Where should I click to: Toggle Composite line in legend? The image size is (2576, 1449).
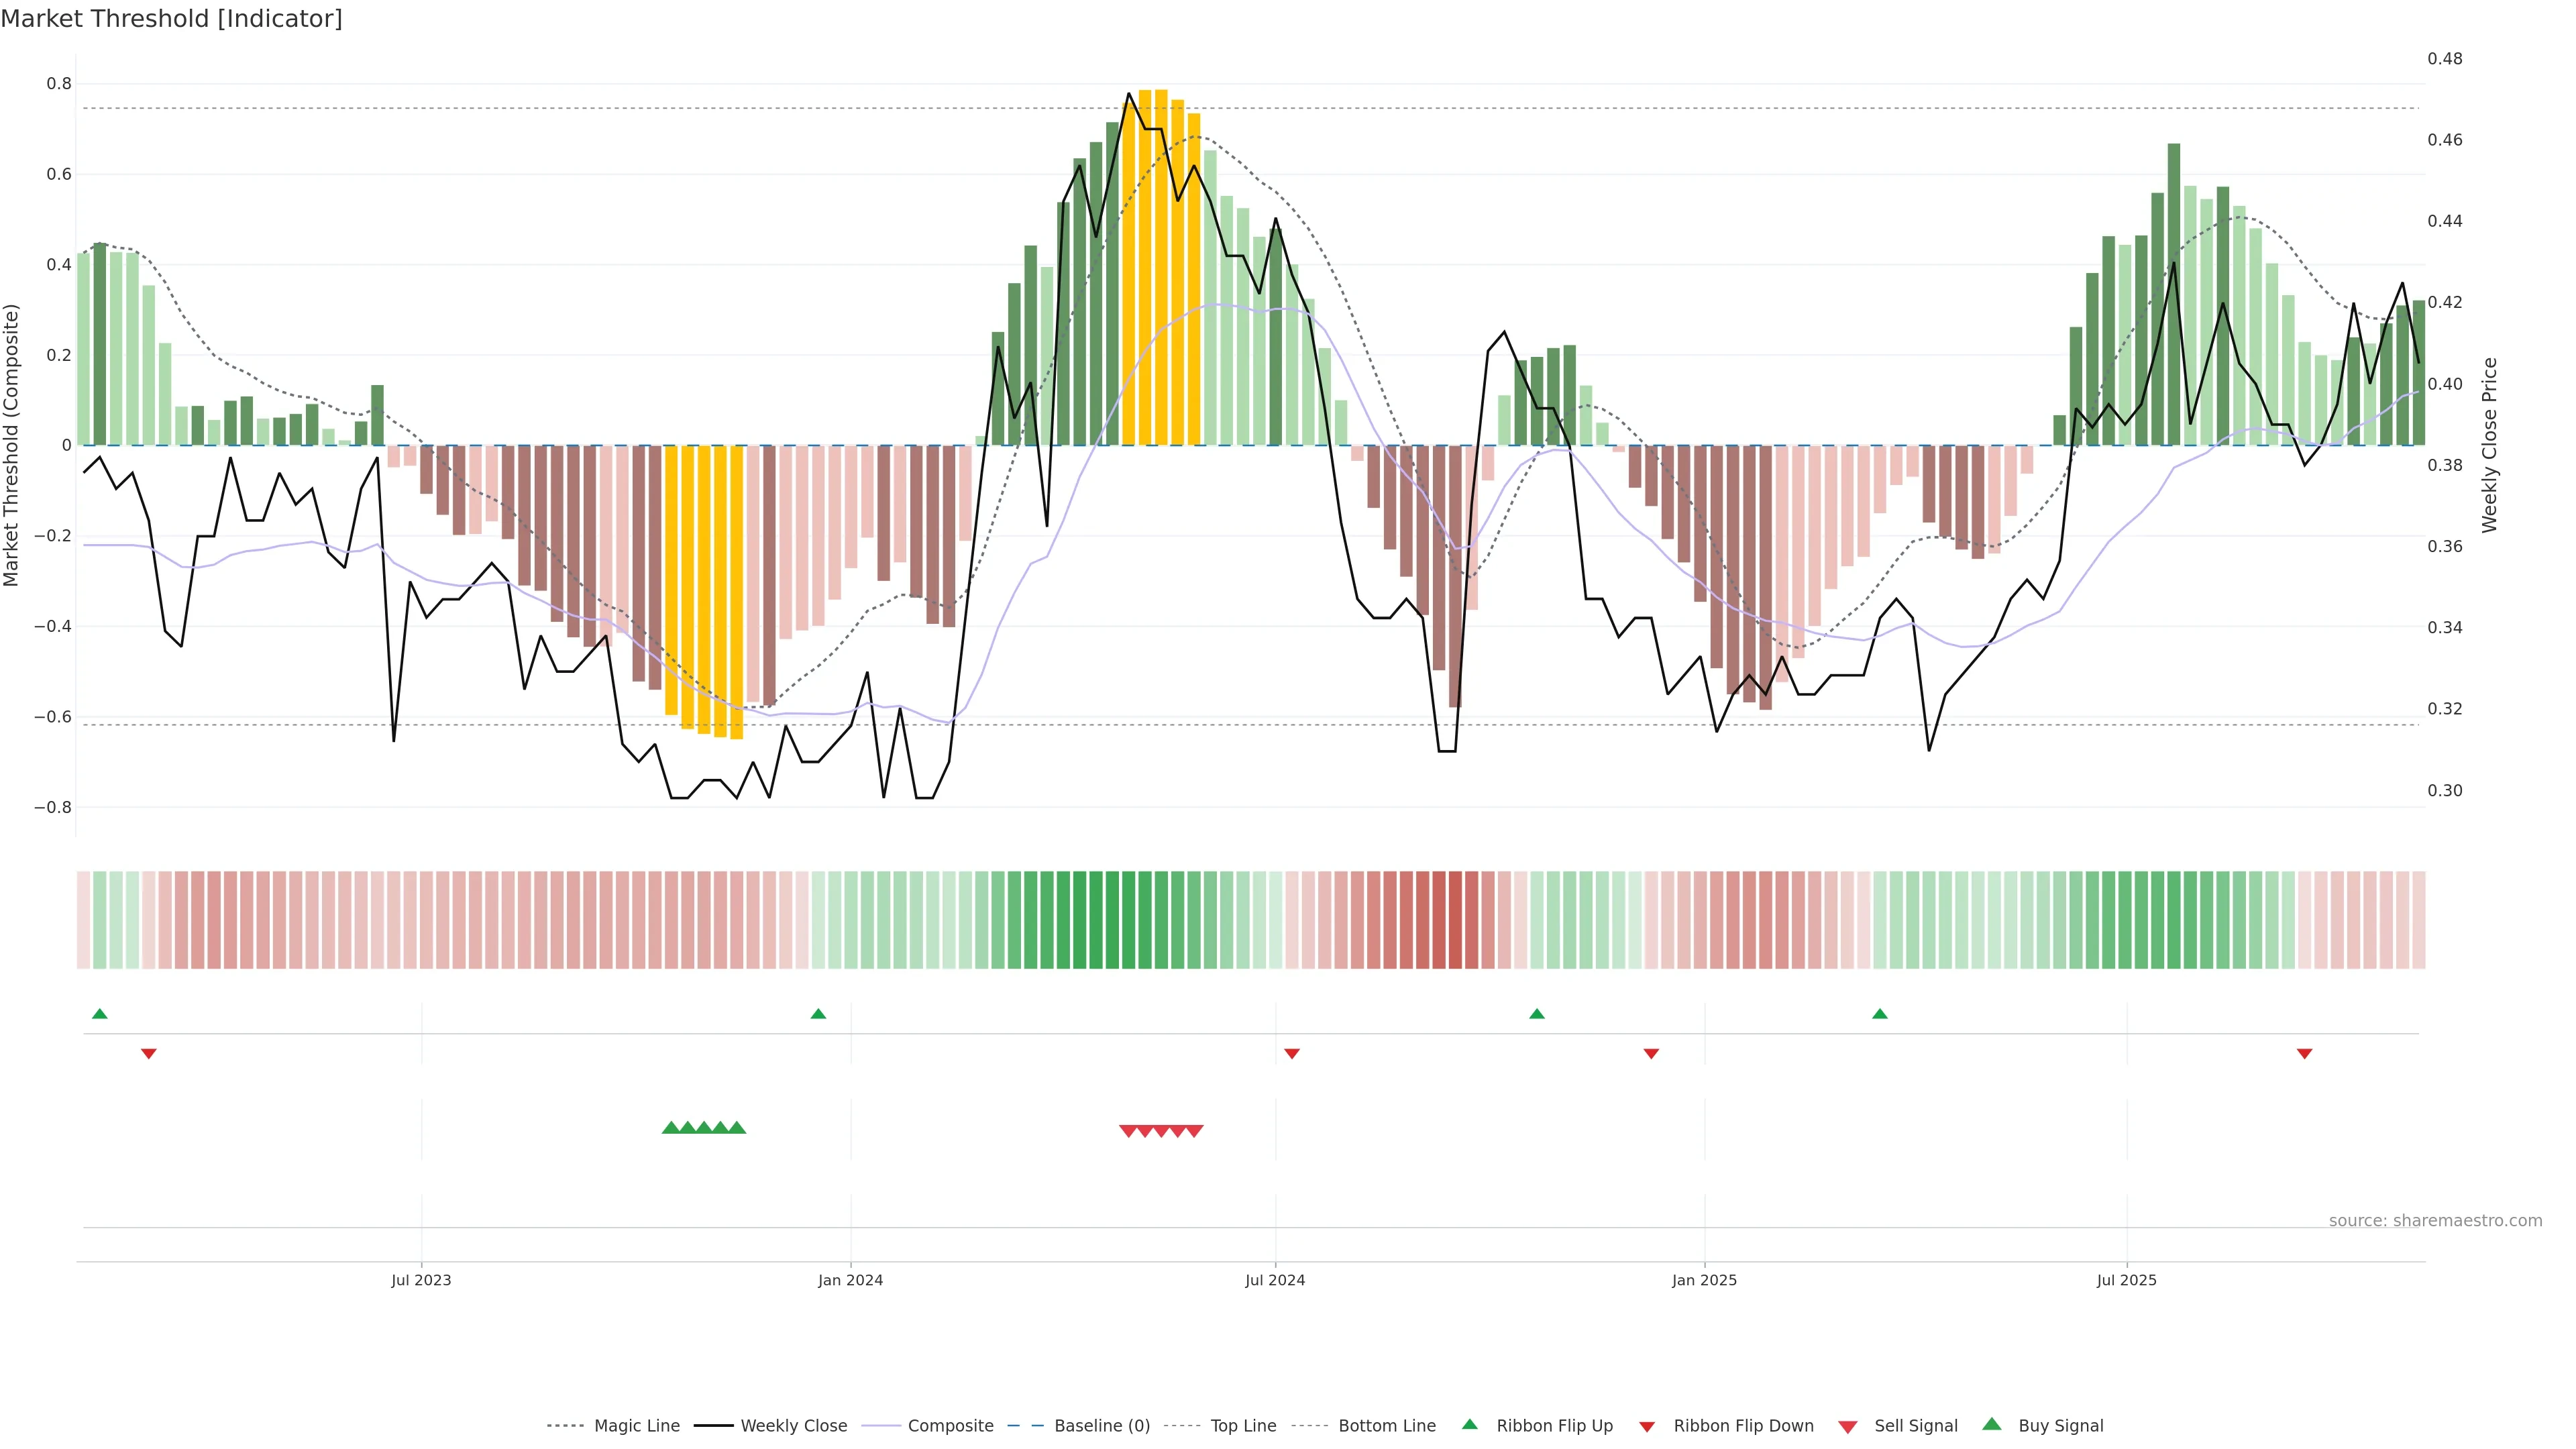pos(950,1426)
